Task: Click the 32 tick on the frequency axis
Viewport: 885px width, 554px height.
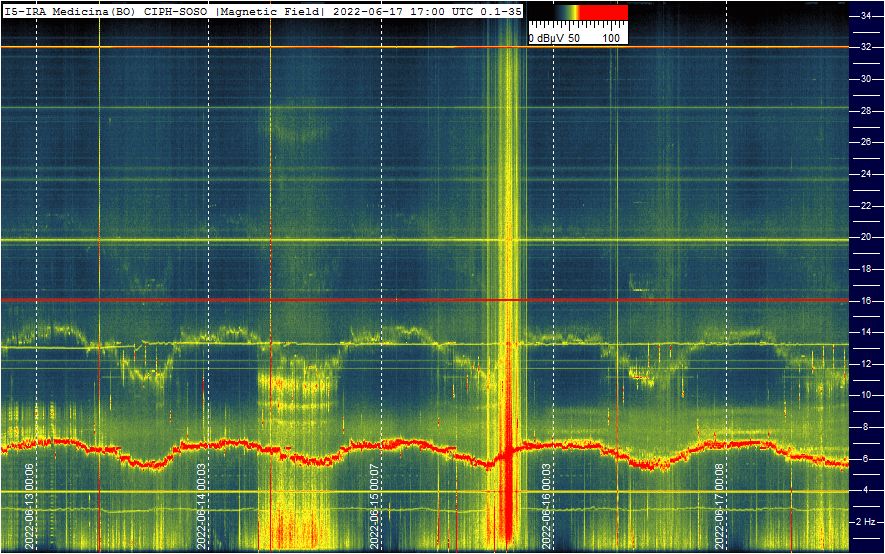Action: 865,47
